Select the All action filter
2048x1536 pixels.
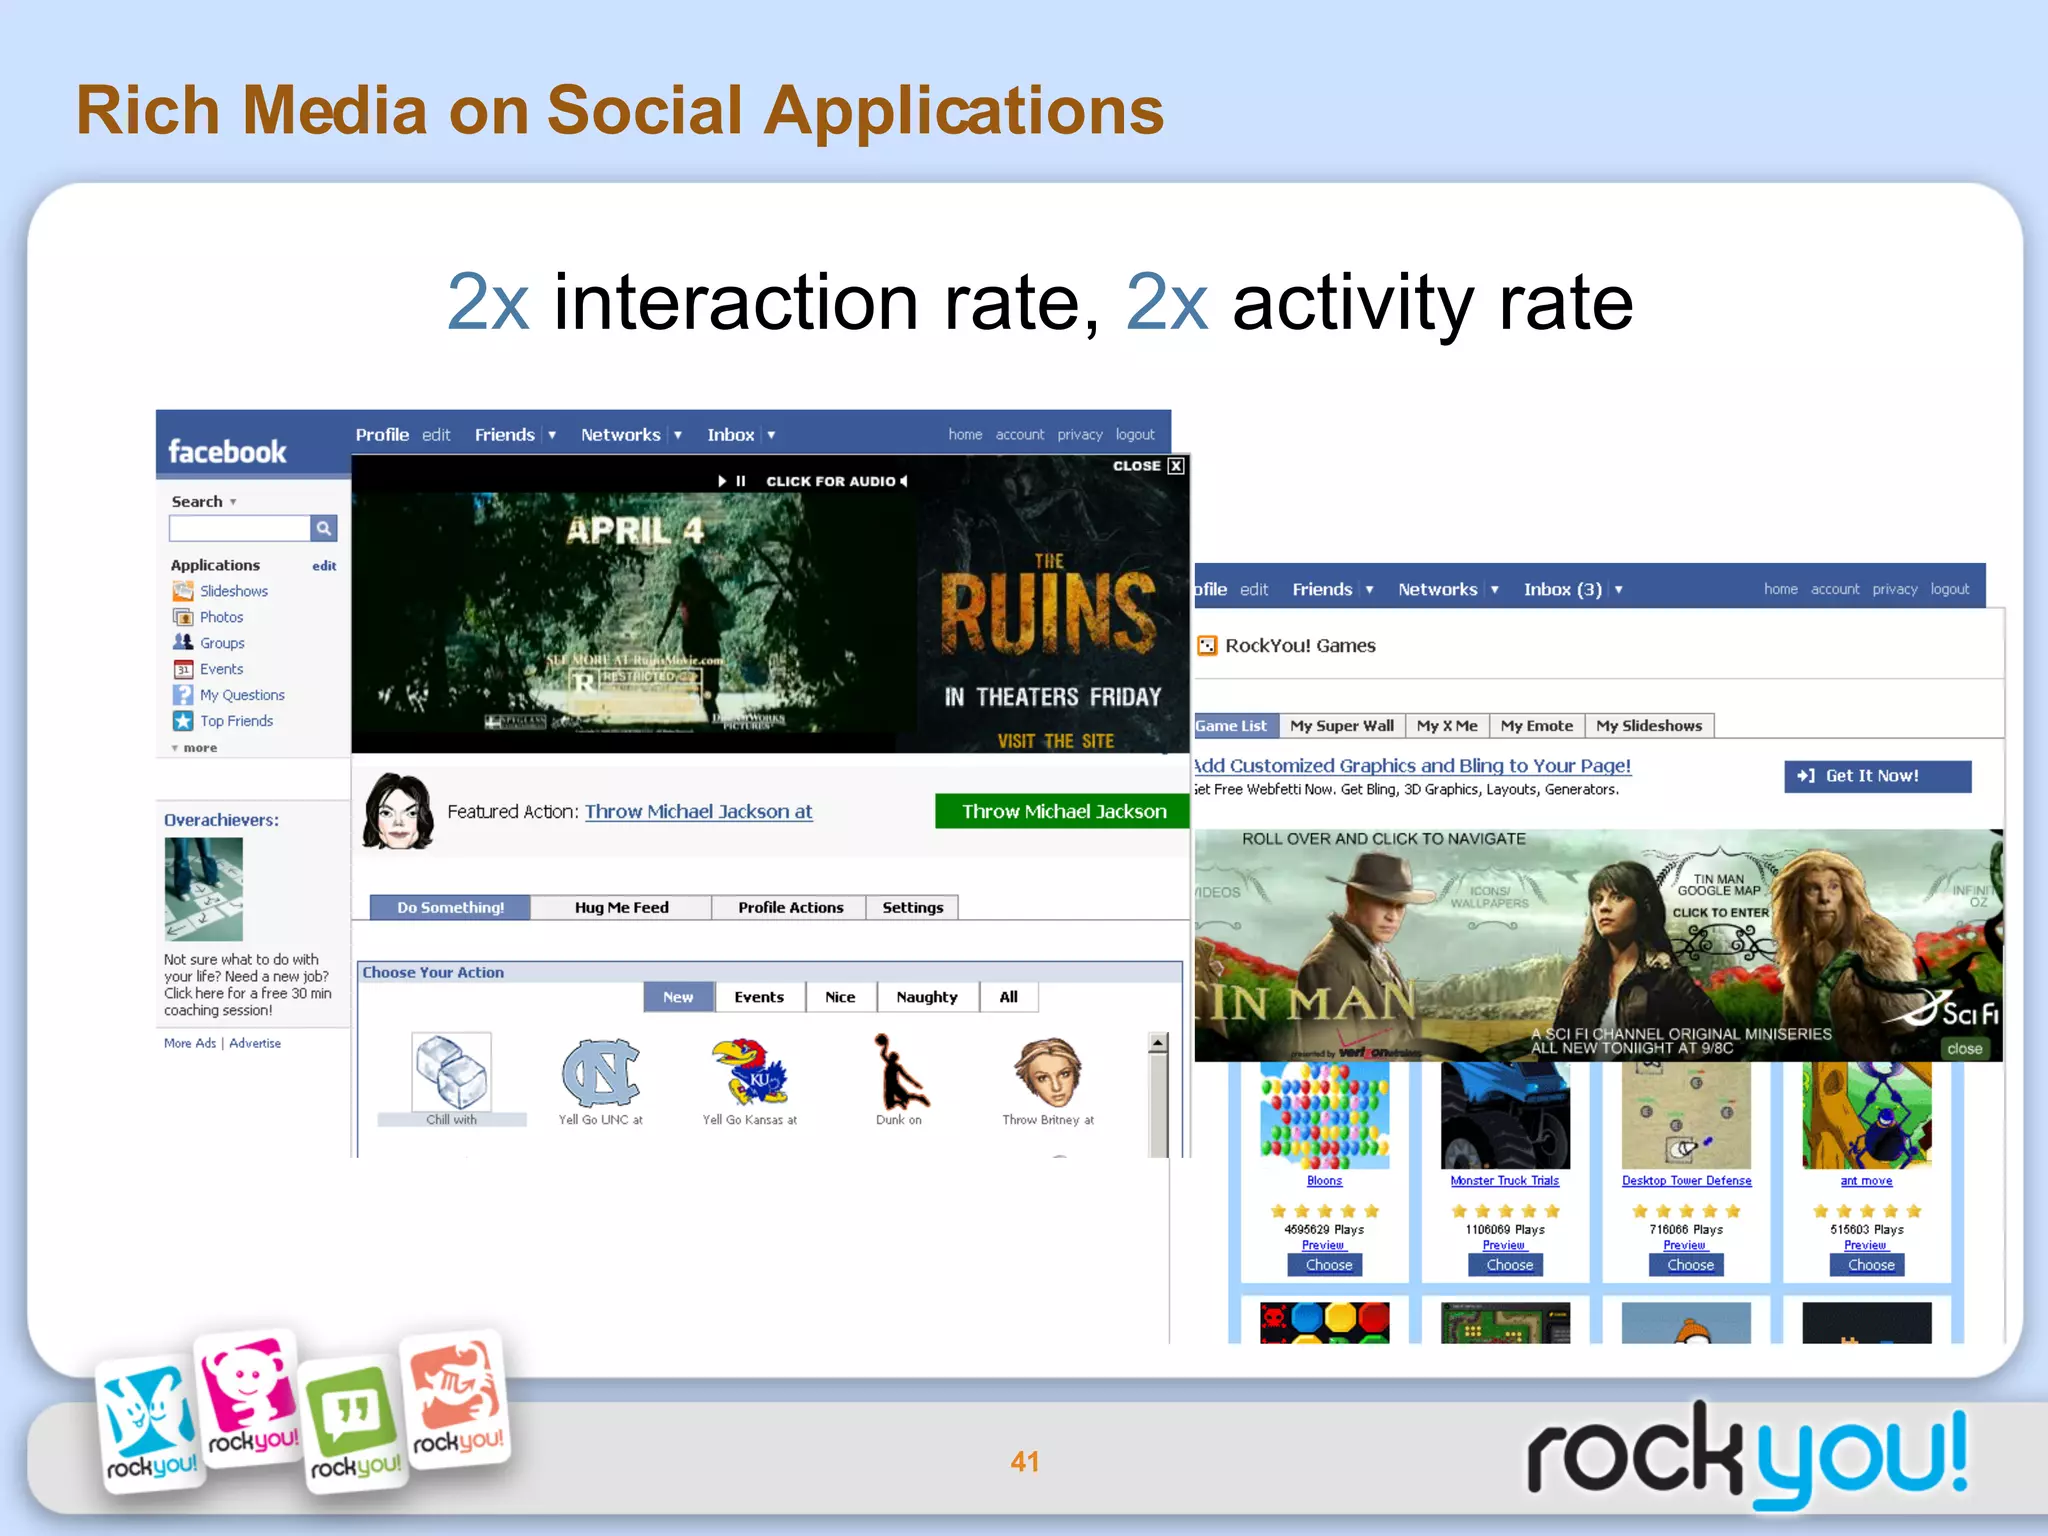pos(1008,997)
